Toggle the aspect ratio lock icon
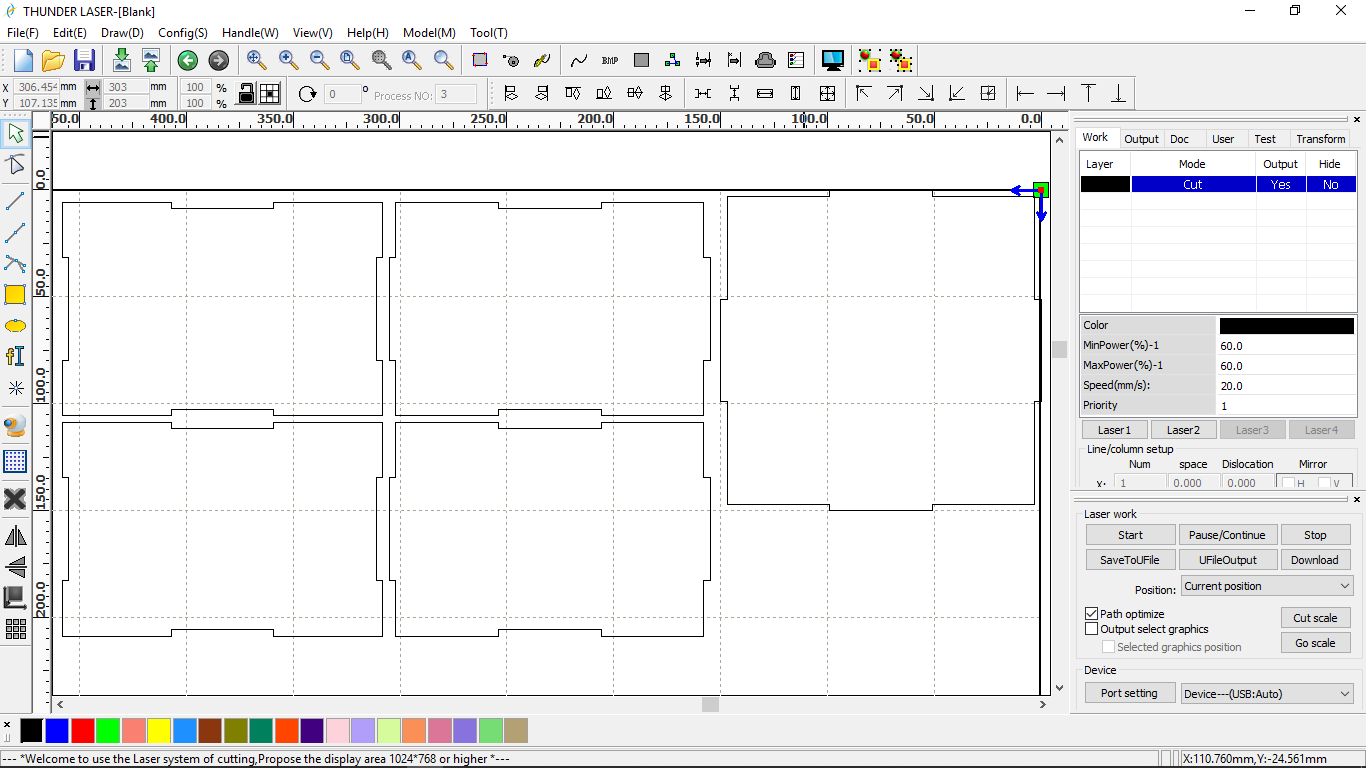Screen dimensions: 1366x768 tap(246, 94)
